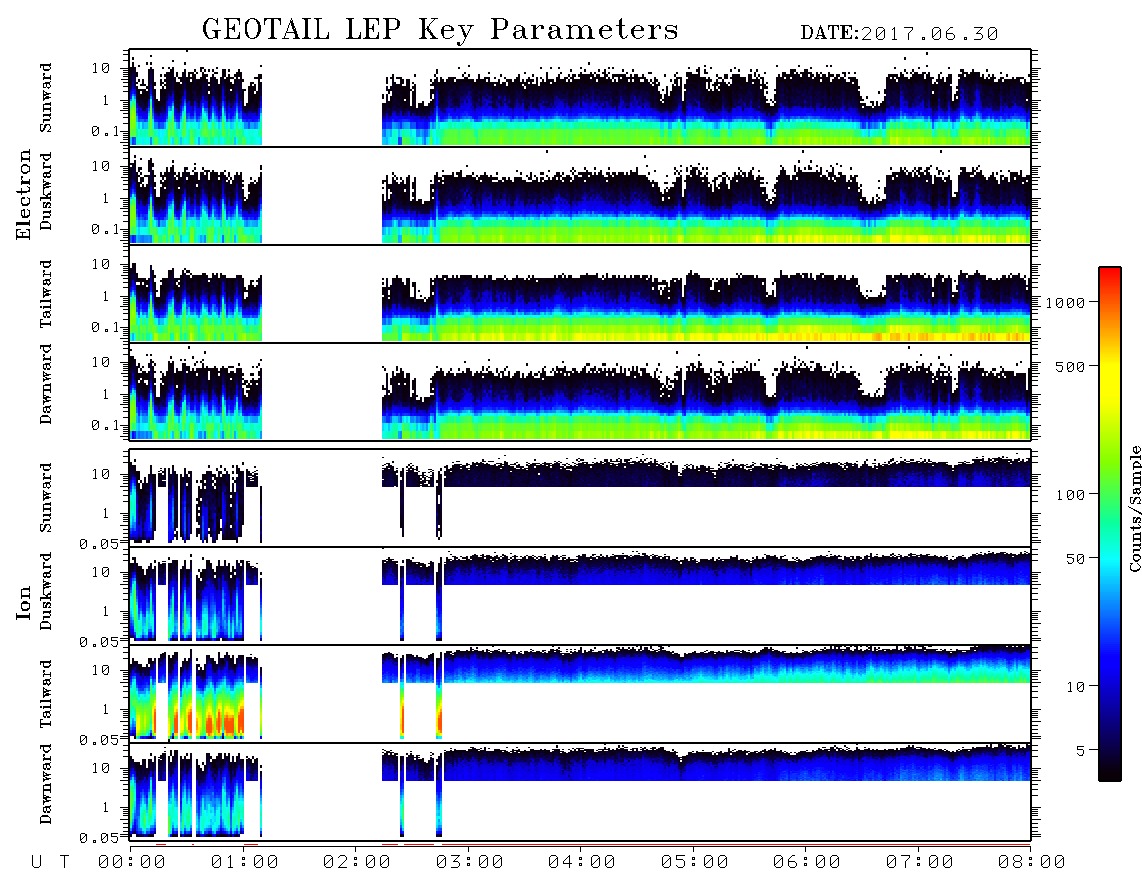The image size is (1142, 880).
Task: Click inside the Electron Sunward spectrogram panel
Action: click(580, 98)
